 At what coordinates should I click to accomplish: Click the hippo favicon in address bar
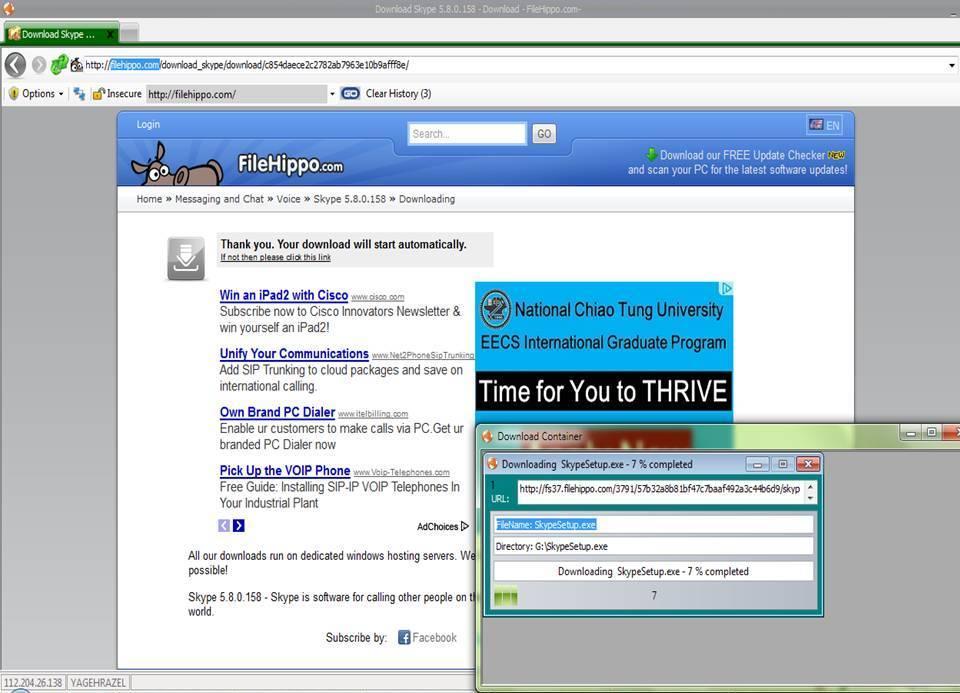tap(77, 64)
